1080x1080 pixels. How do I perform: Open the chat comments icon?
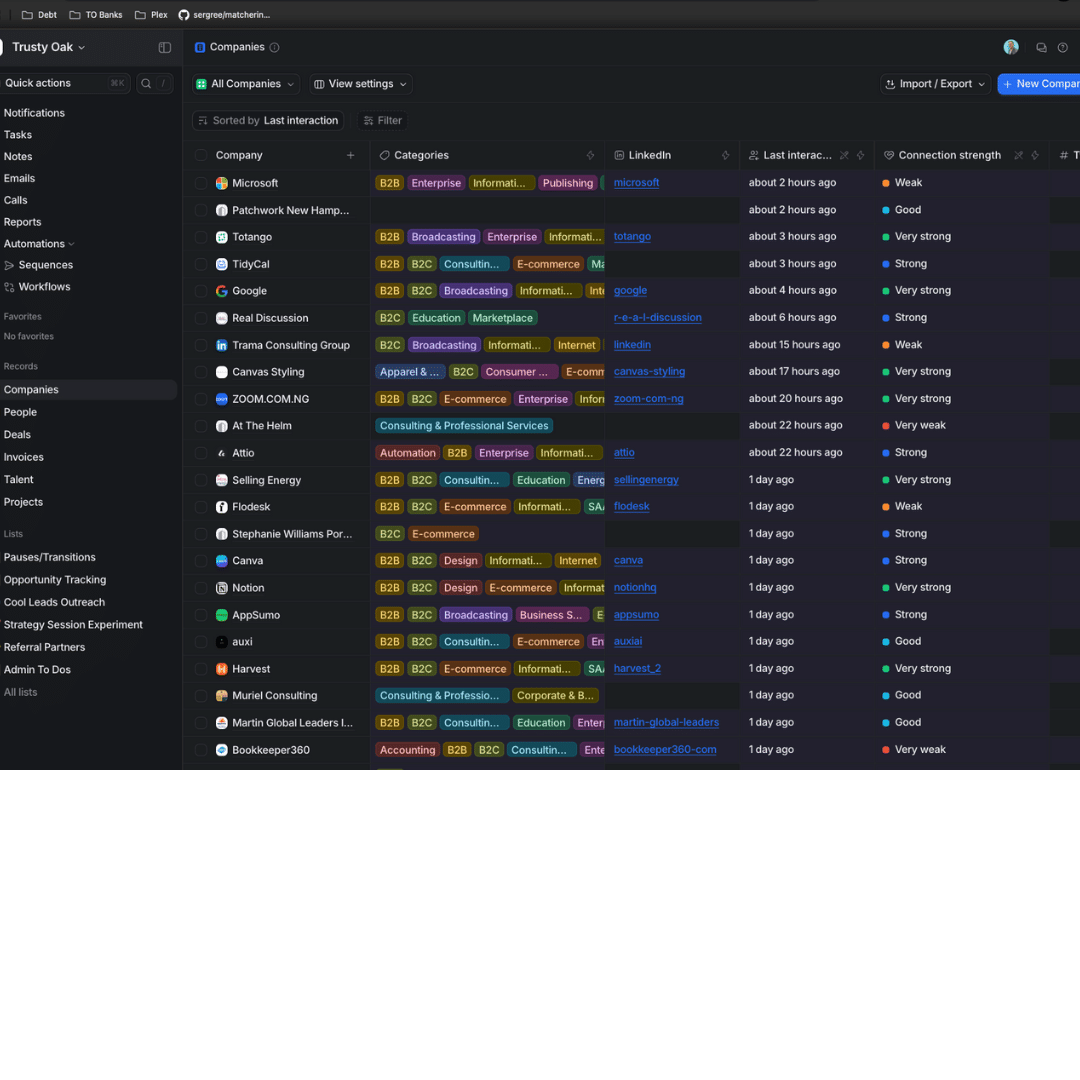point(1041,48)
